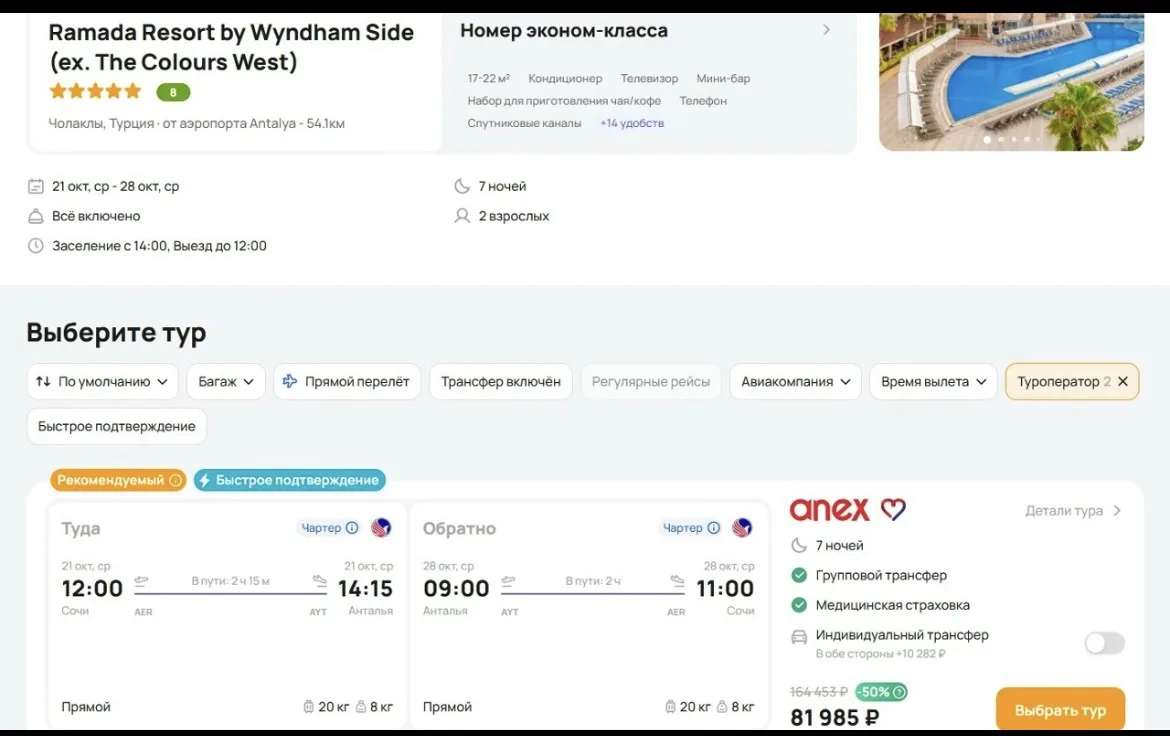Click the hotel rating badge 8
Image resolution: width=1170 pixels, height=736 pixels.
[x=173, y=92]
